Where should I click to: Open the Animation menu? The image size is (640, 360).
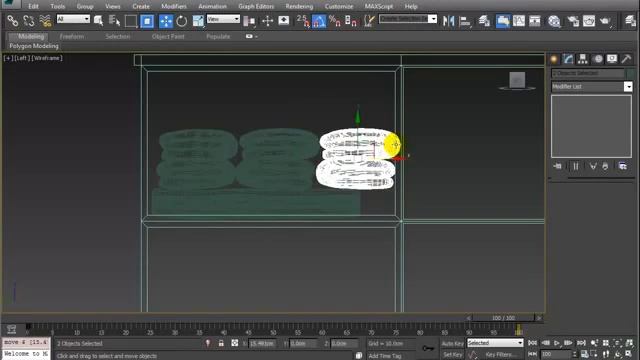(x=212, y=7)
